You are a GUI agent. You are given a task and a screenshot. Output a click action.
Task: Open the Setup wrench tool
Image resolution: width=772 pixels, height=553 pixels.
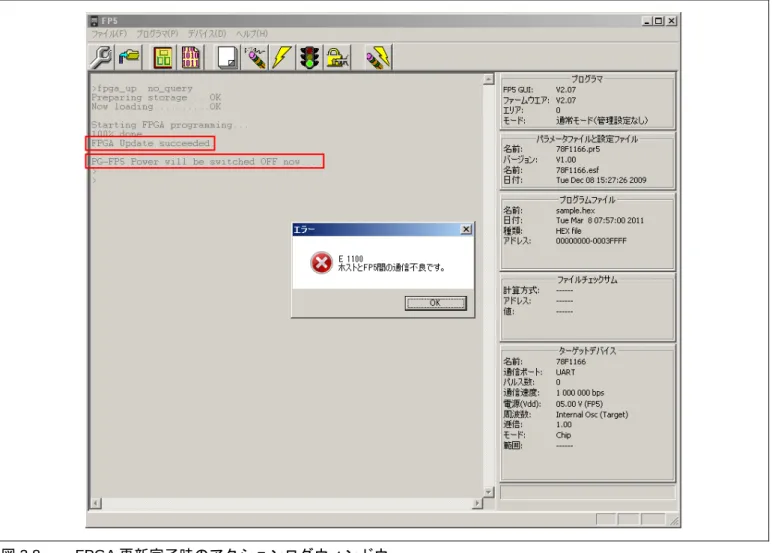point(101,57)
